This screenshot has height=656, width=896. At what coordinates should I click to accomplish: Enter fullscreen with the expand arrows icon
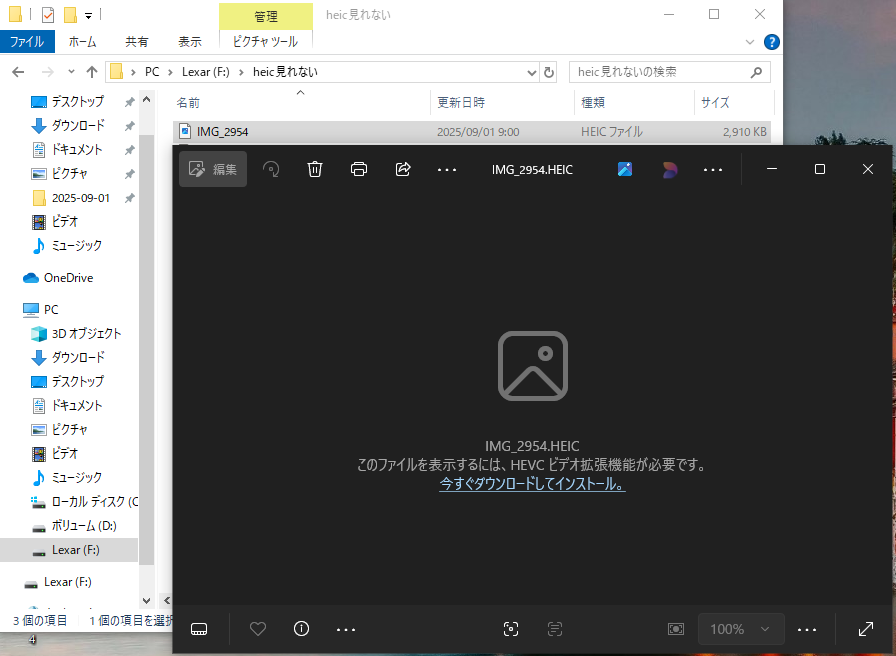(866, 629)
